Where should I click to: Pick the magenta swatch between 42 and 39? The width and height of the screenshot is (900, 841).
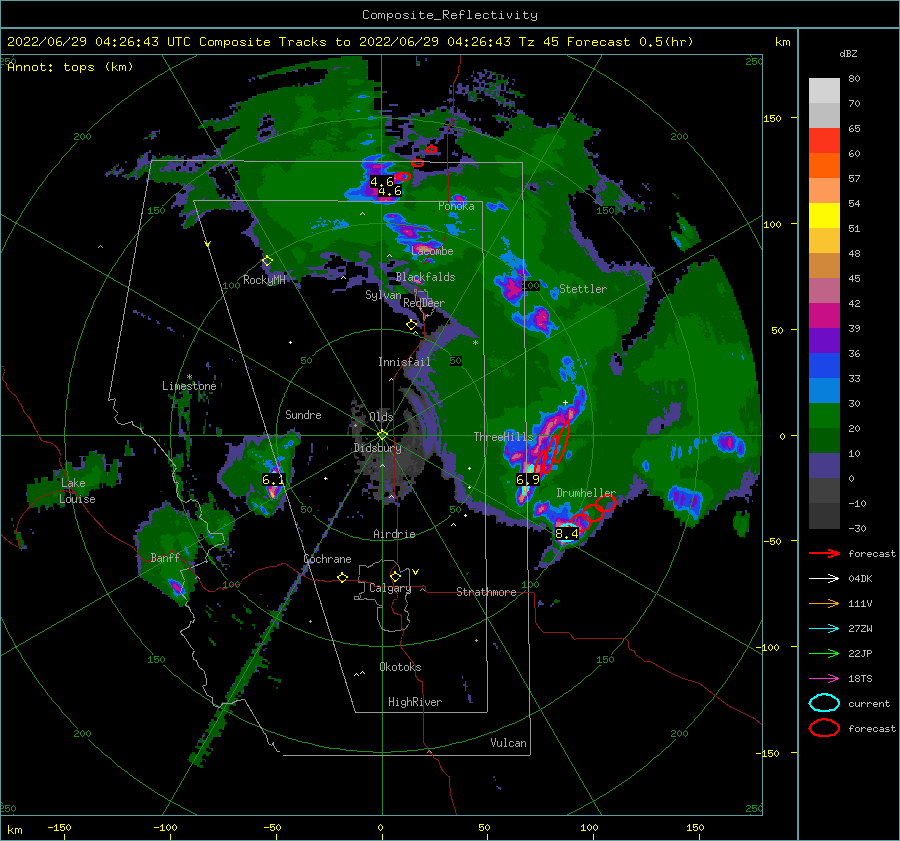pyautogui.click(x=824, y=316)
